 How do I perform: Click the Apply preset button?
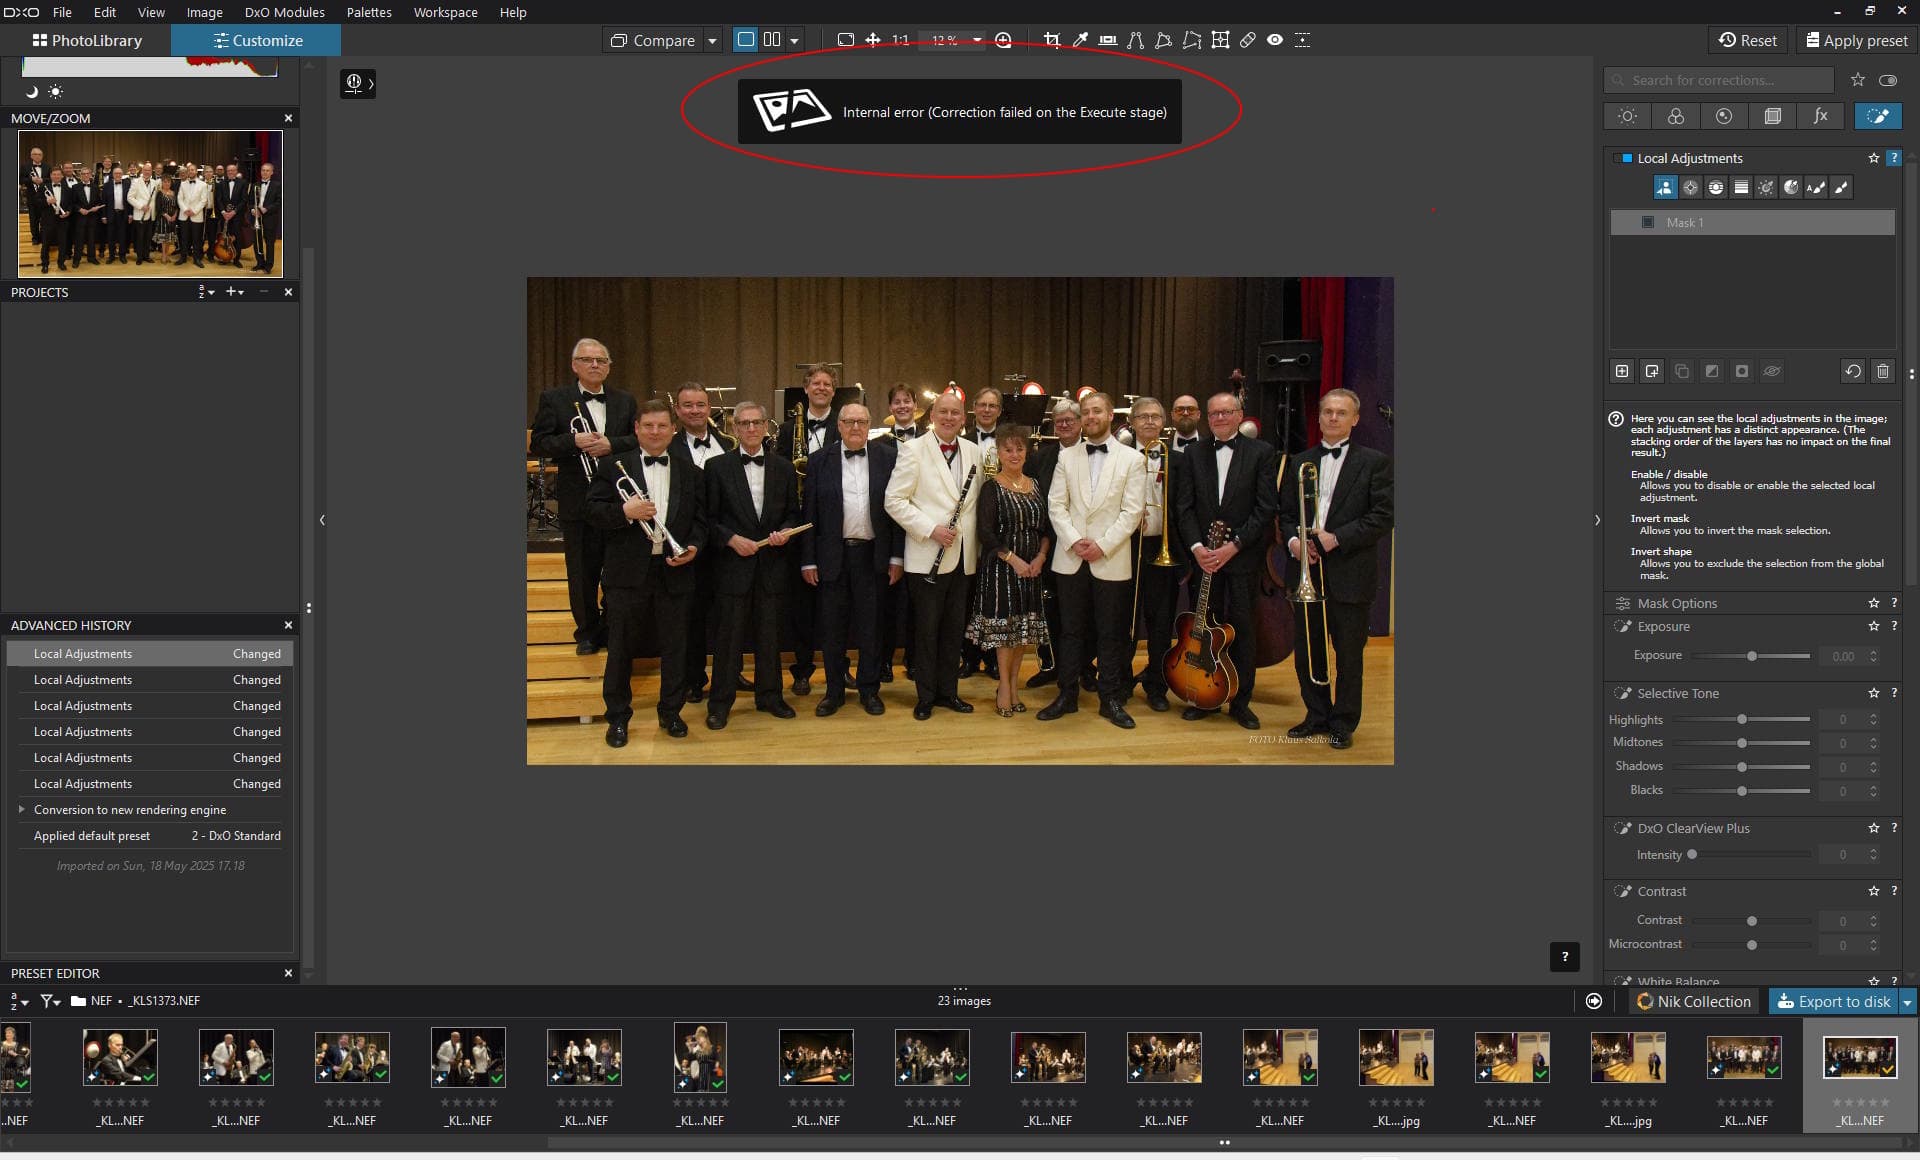(1856, 40)
